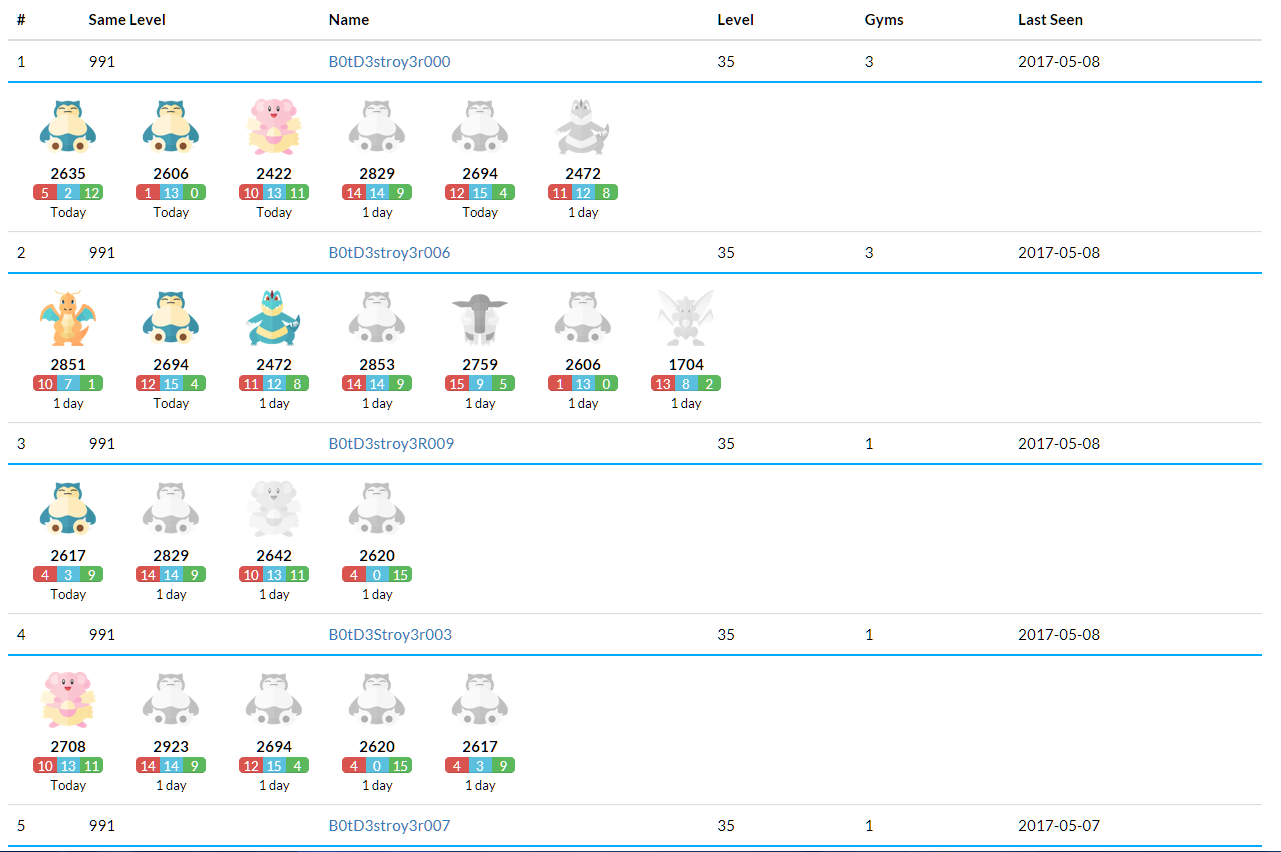Click the 2851 CP Dragonite icon for B0tD3stroy3r006

point(68,317)
